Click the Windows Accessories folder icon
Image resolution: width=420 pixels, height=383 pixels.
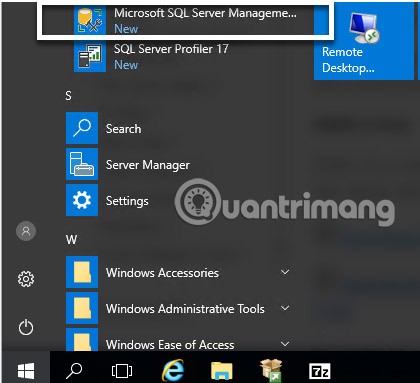[x=82, y=272]
